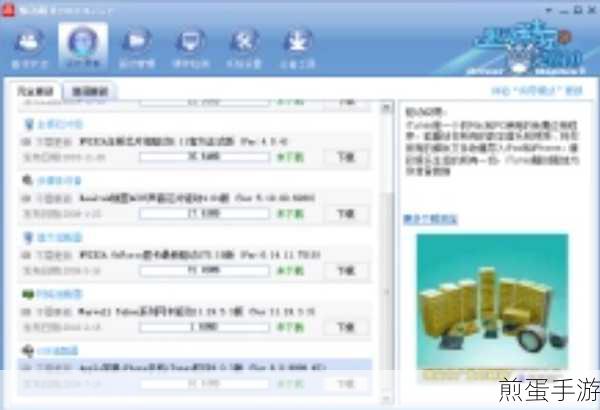Open the blue underlined link in the right panel
Screen dimensions: 600x410
tap(430, 219)
